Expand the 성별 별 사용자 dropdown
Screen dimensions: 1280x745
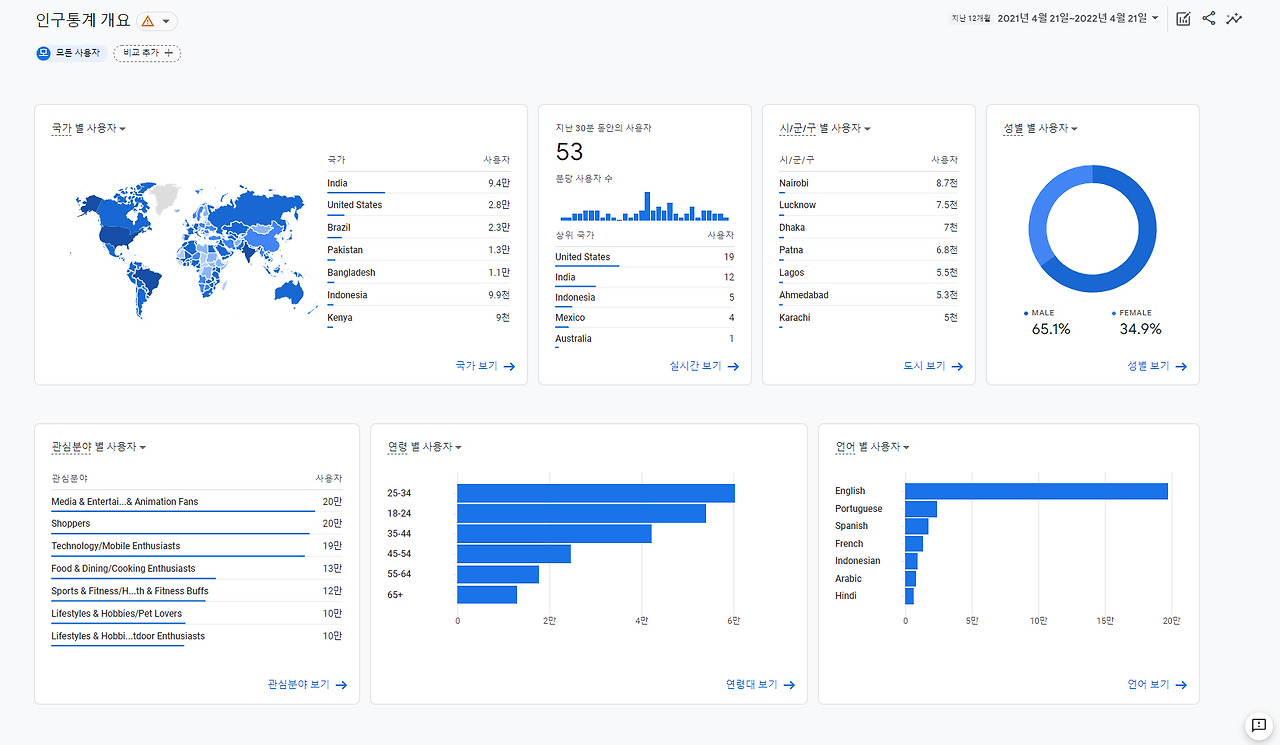tap(1040, 128)
